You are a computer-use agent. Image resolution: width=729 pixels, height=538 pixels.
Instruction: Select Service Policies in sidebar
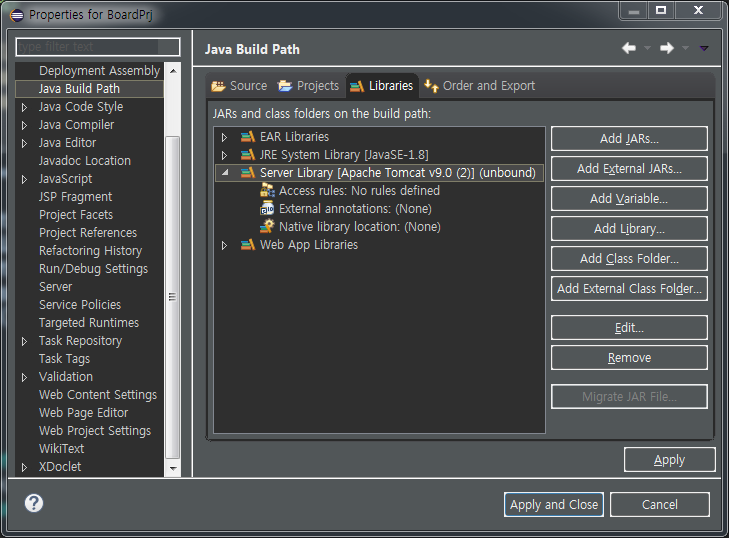(80, 305)
